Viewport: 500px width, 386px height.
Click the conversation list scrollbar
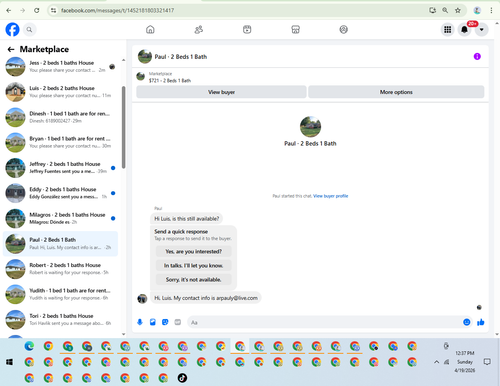point(124,127)
